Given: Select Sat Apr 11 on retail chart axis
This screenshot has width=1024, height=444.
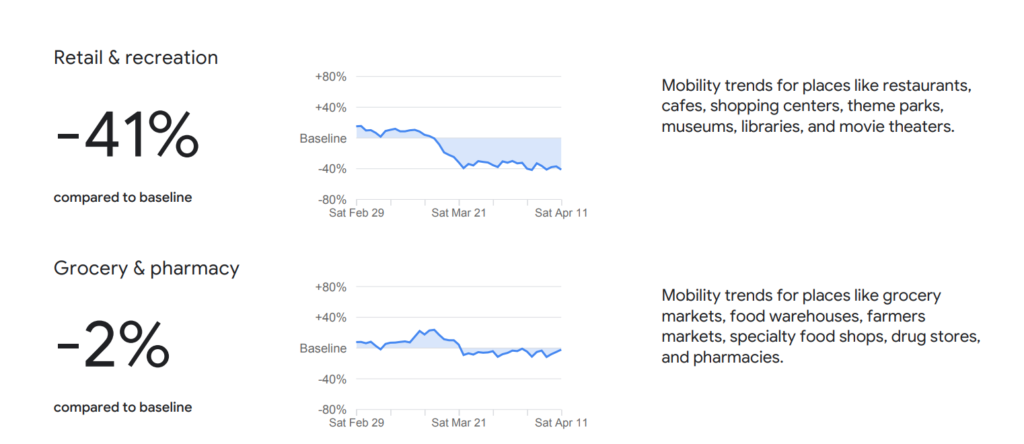Looking at the screenshot, I should (561, 212).
